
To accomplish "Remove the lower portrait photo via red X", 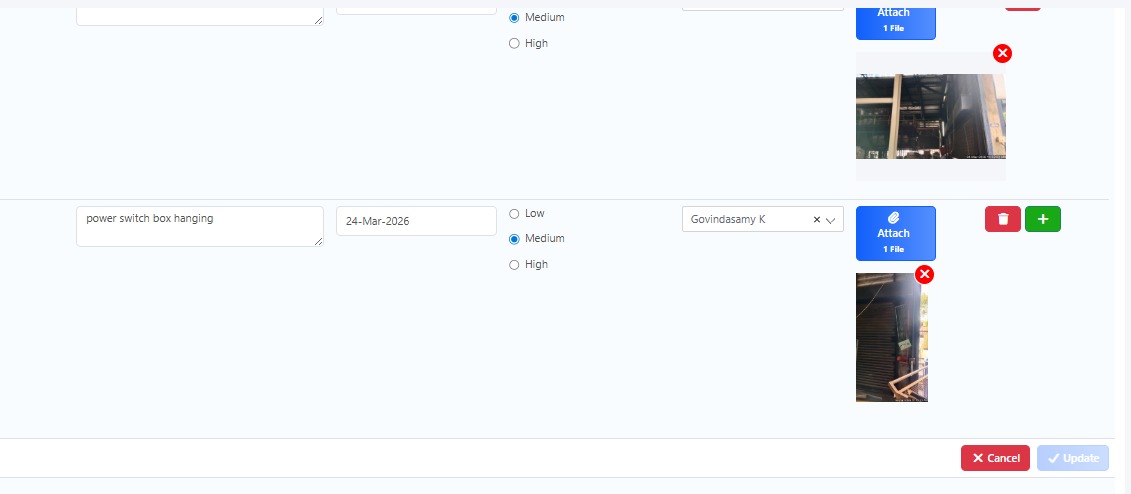I will point(925,274).
